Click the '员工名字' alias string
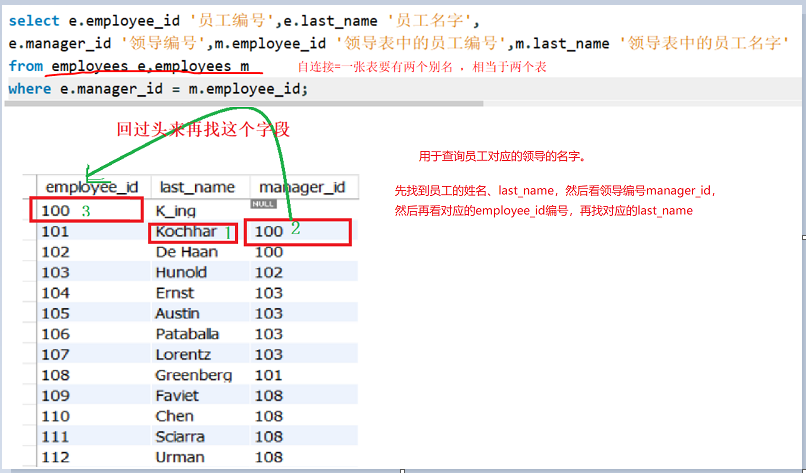806x473 pixels. (430, 21)
